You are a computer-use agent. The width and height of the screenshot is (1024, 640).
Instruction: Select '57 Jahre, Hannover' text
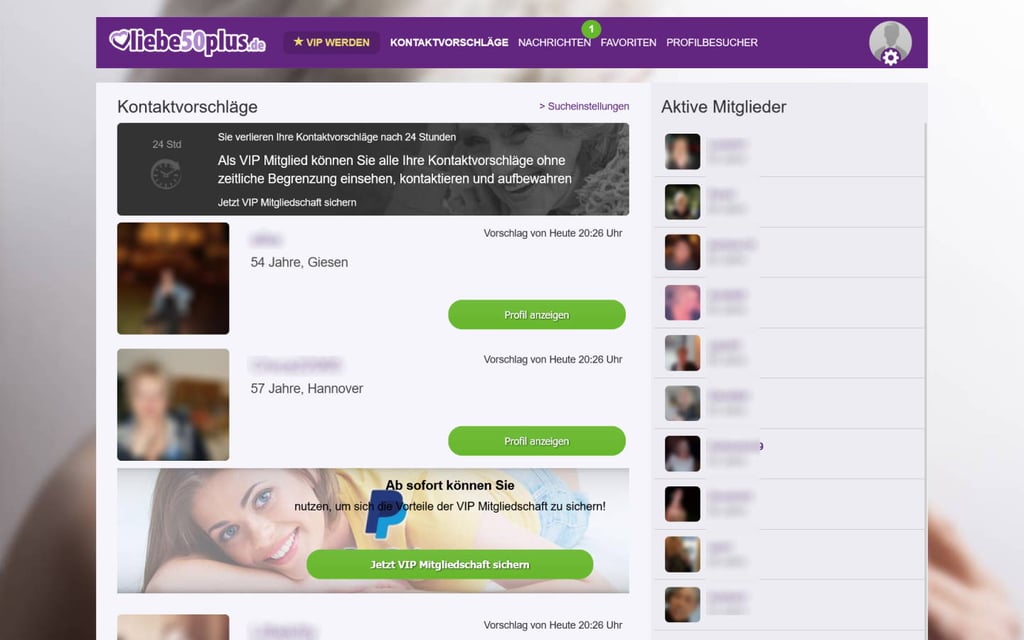307,388
